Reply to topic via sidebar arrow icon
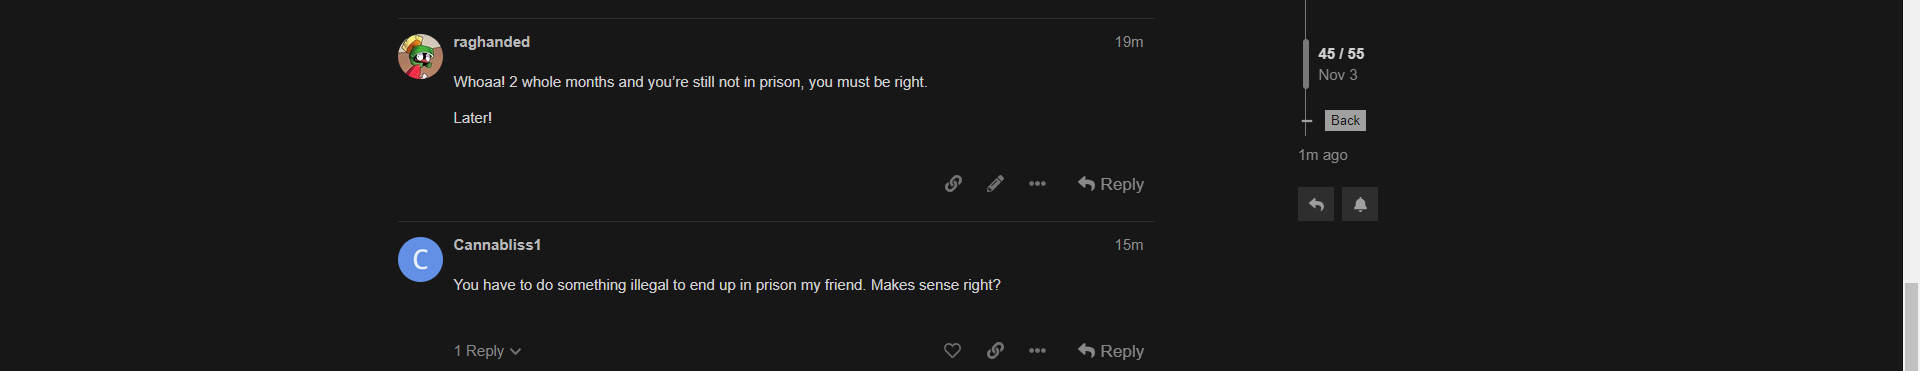1920x371 pixels. point(1316,204)
